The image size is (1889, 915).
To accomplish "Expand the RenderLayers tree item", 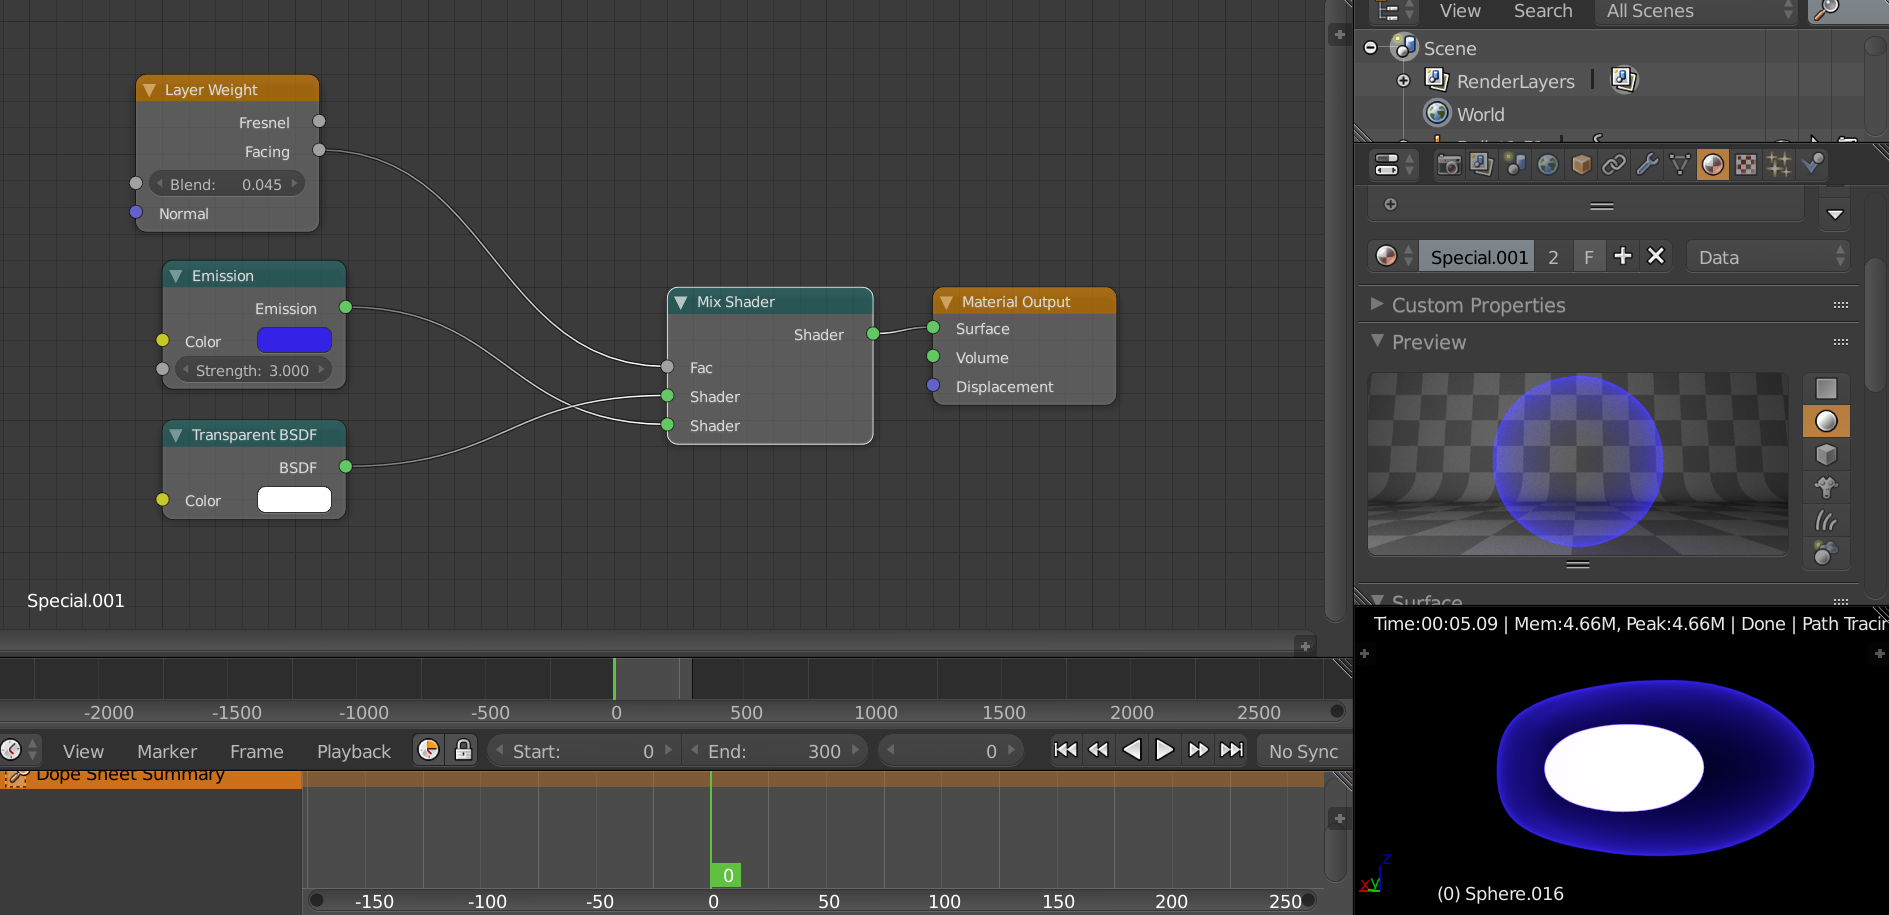I will tap(1403, 80).
